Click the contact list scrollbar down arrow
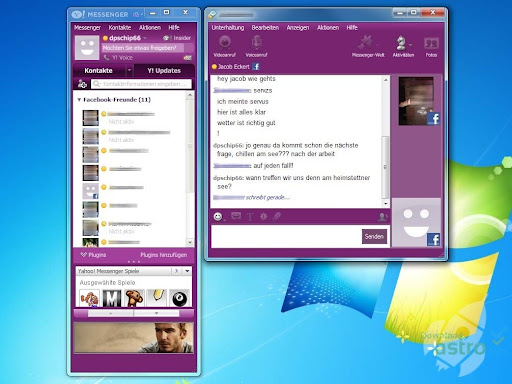 point(190,242)
